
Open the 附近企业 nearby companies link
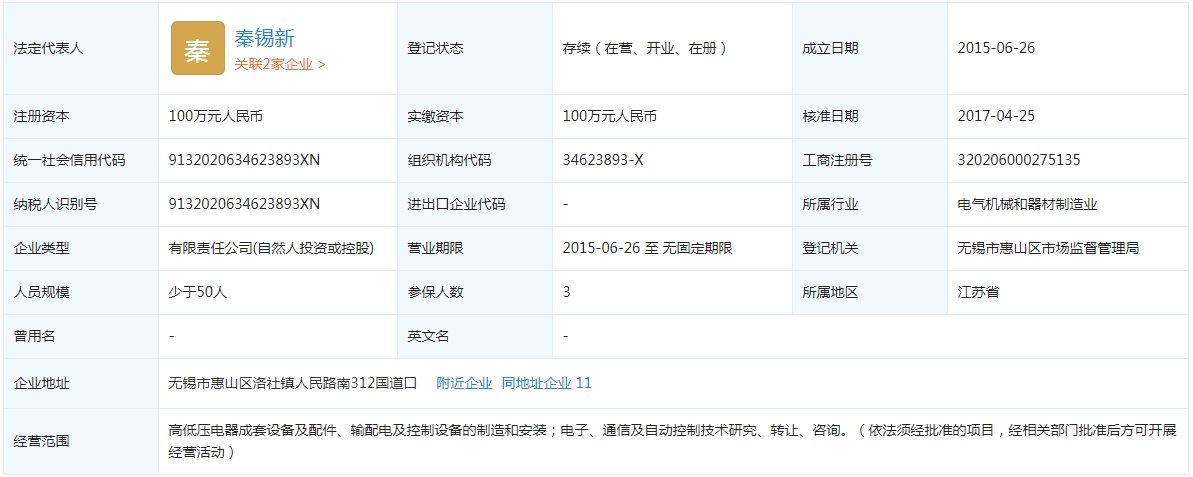pos(464,383)
